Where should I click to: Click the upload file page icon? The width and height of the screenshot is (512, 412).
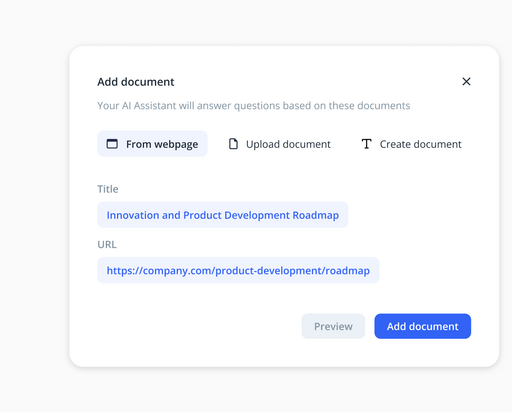point(233,144)
